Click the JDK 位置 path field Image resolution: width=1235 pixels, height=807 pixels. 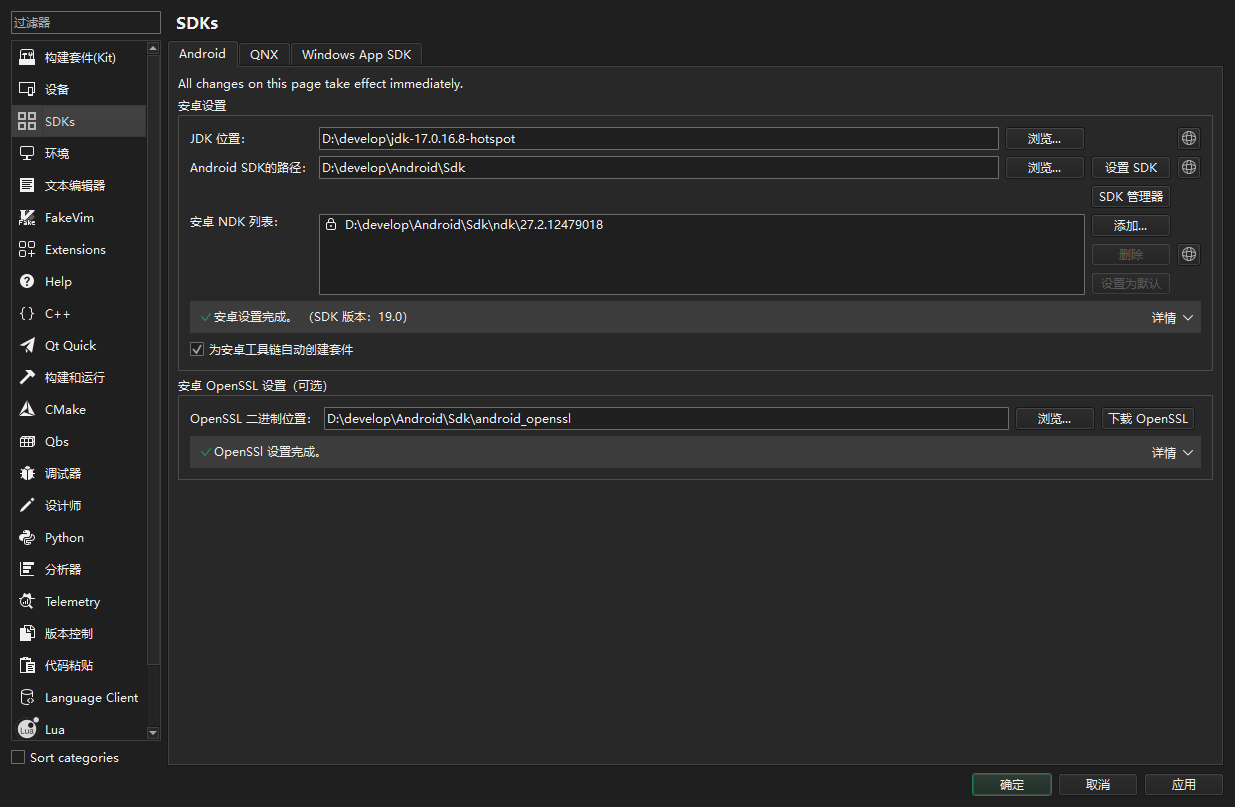point(659,139)
